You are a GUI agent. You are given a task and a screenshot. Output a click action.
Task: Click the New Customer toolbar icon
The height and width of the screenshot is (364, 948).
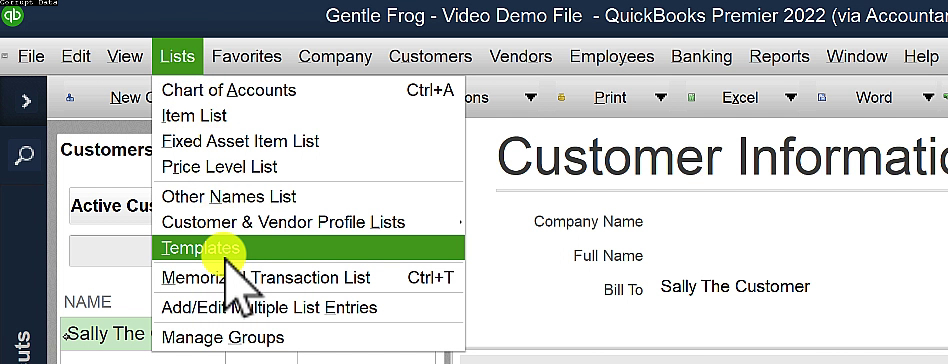coord(70,97)
